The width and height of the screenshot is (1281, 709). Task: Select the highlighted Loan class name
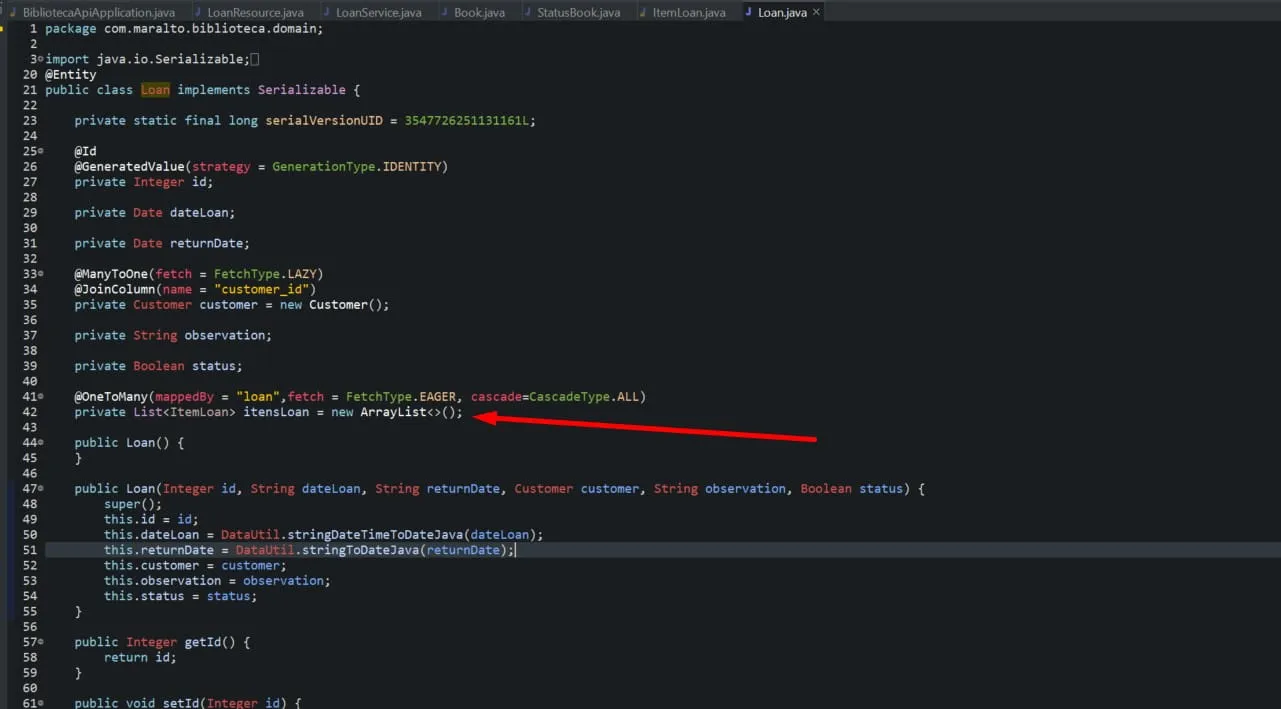pyautogui.click(x=154, y=89)
